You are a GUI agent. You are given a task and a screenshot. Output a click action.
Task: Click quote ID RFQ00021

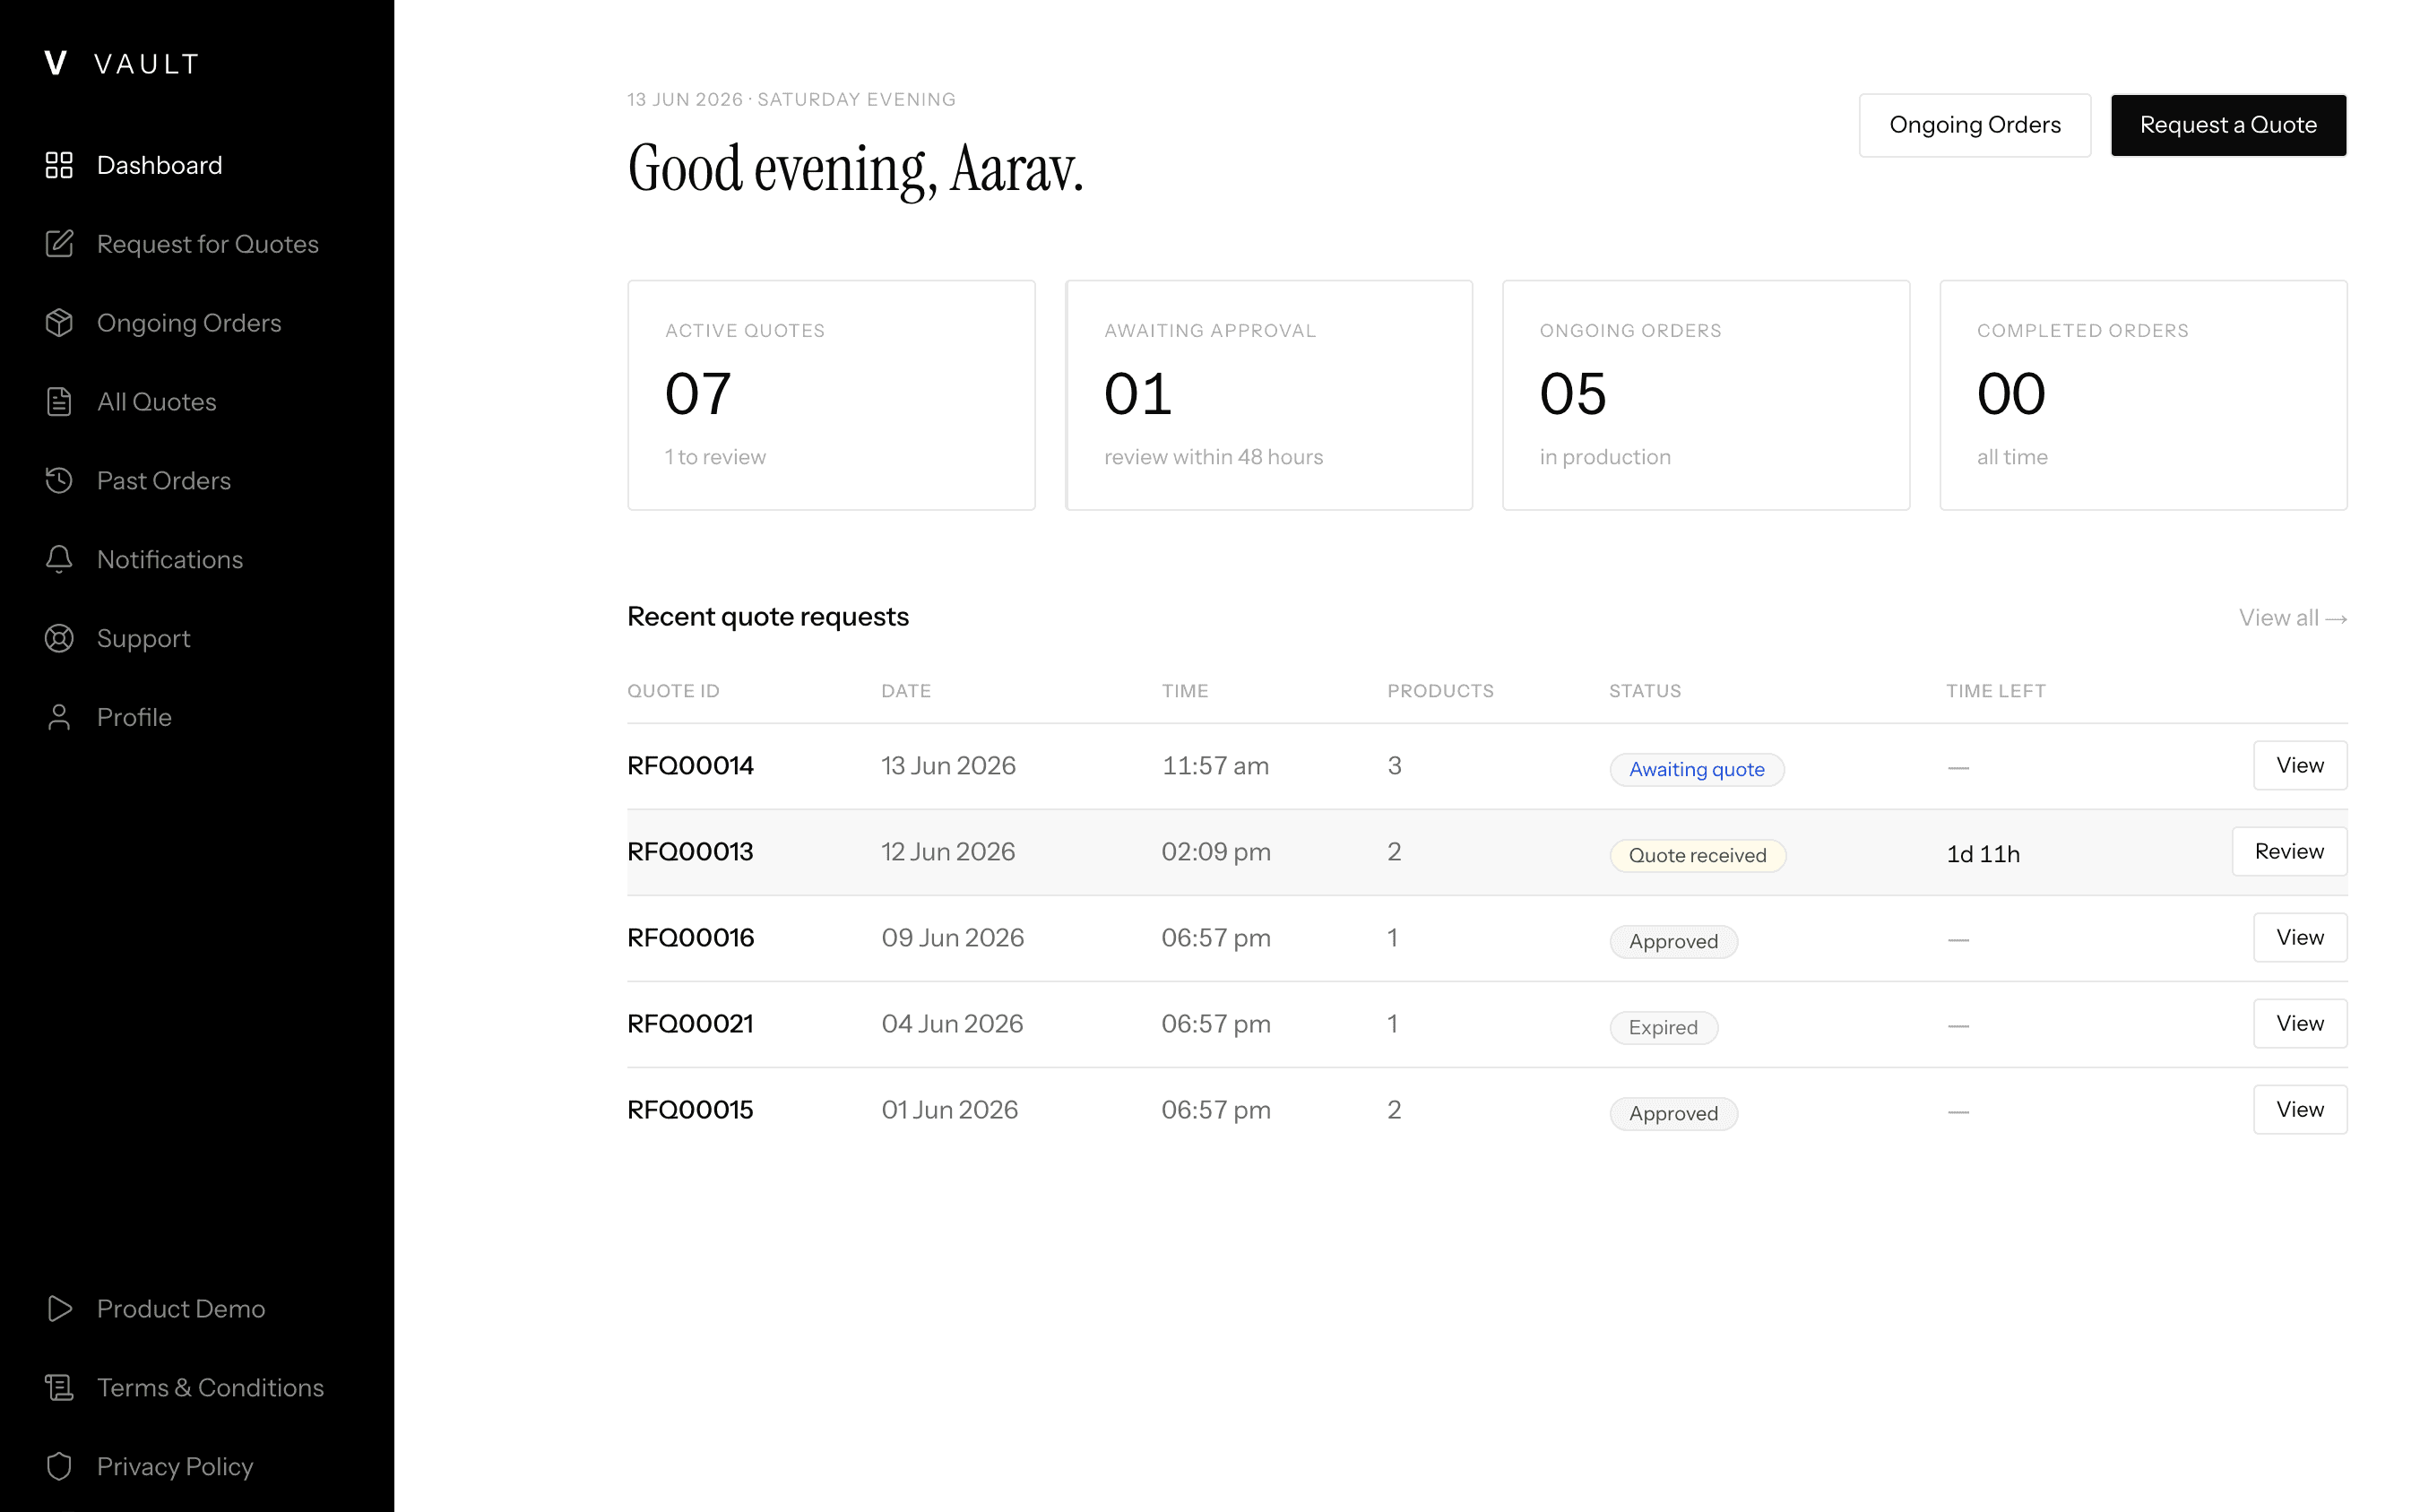(690, 1024)
